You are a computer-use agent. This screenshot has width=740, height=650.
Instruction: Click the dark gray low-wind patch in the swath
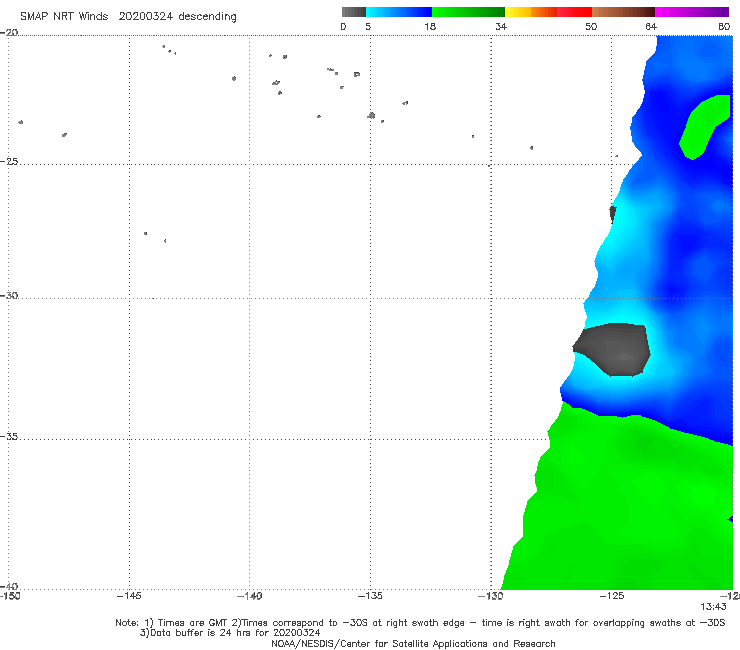pyautogui.click(x=612, y=349)
